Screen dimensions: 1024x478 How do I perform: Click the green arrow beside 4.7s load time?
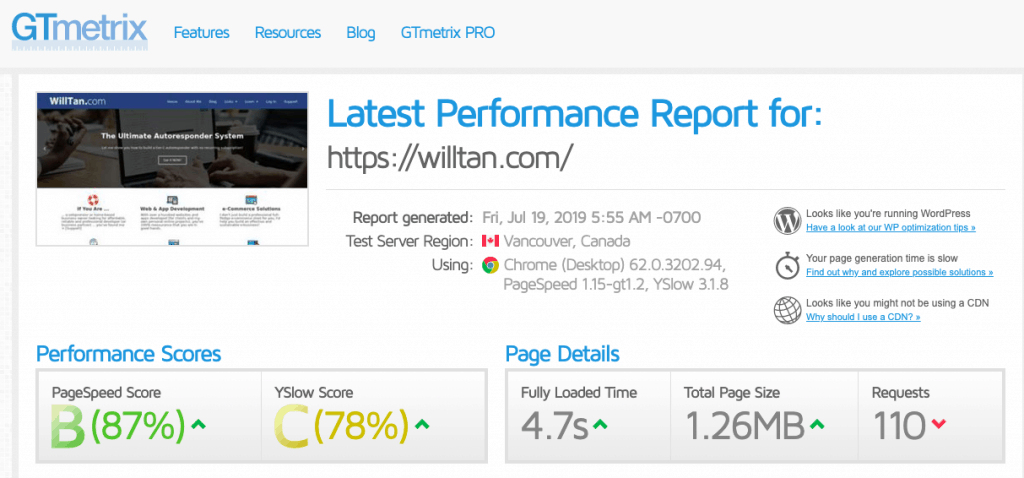point(600,424)
